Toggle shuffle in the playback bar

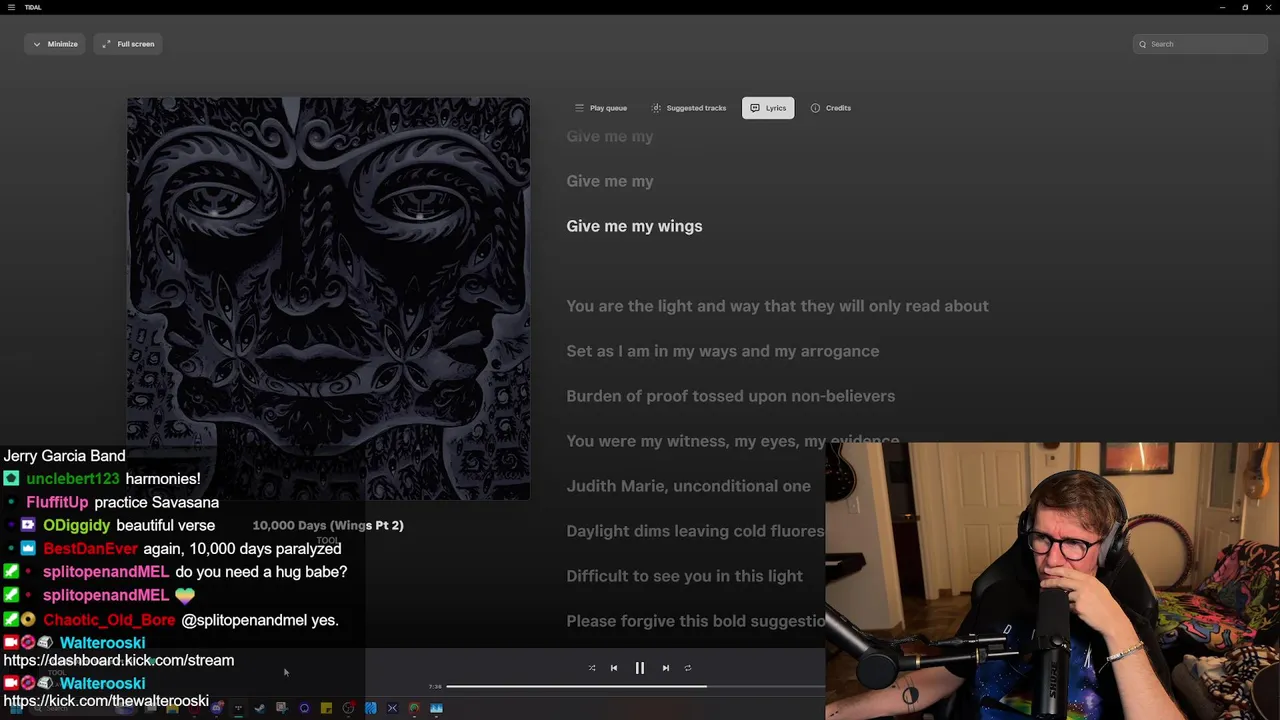(592, 668)
